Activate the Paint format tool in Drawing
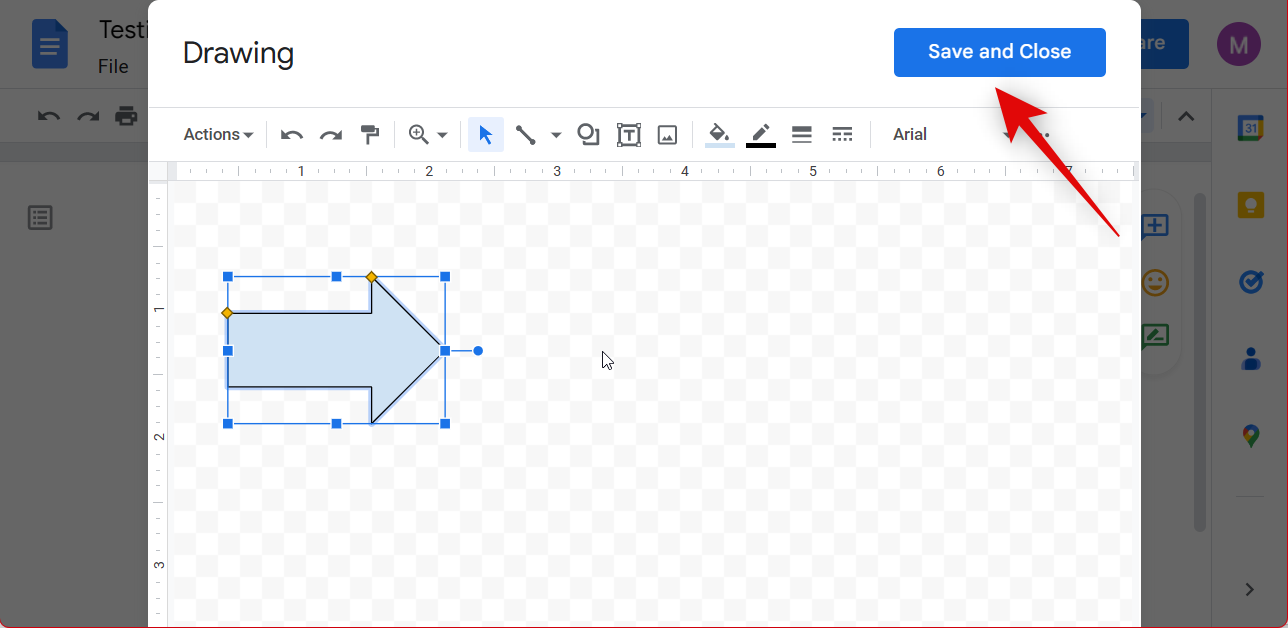1288x628 pixels. [x=369, y=135]
